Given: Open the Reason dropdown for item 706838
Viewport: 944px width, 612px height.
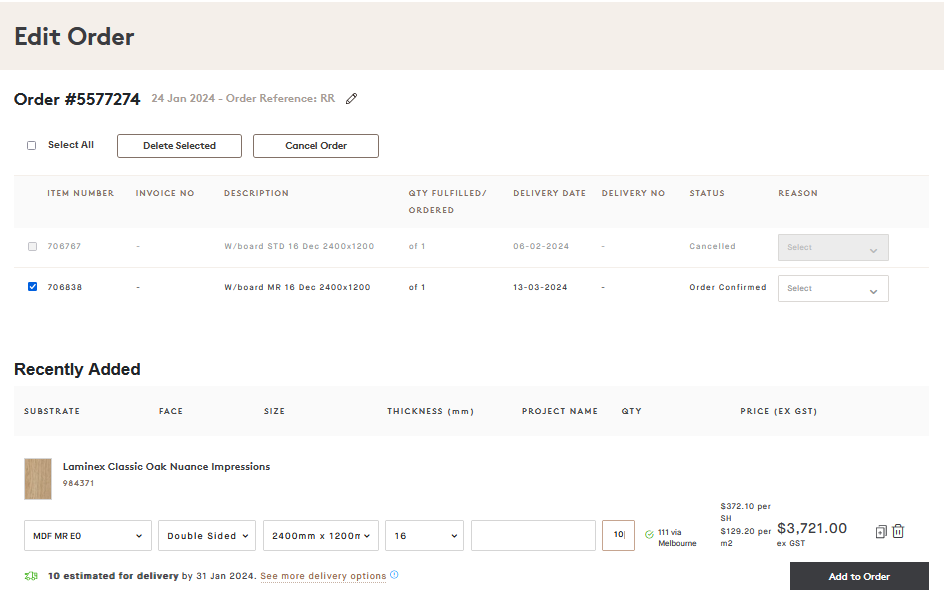Looking at the screenshot, I should 833,288.
